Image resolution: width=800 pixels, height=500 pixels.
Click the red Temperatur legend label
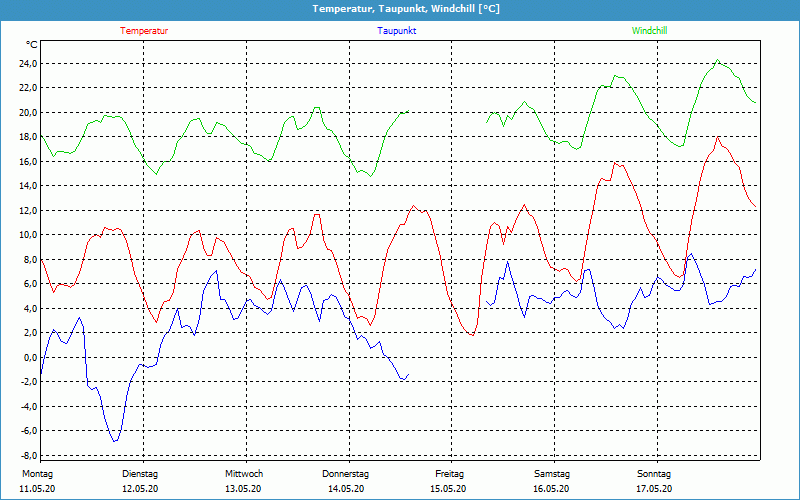pyautogui.click(x=144, y=31)
